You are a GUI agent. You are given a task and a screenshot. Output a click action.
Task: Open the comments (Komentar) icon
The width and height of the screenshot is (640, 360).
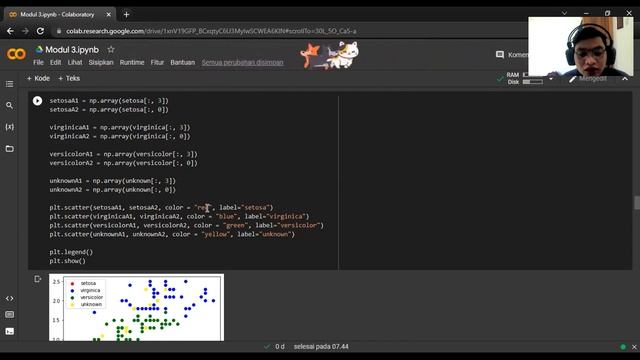[500, 55]
